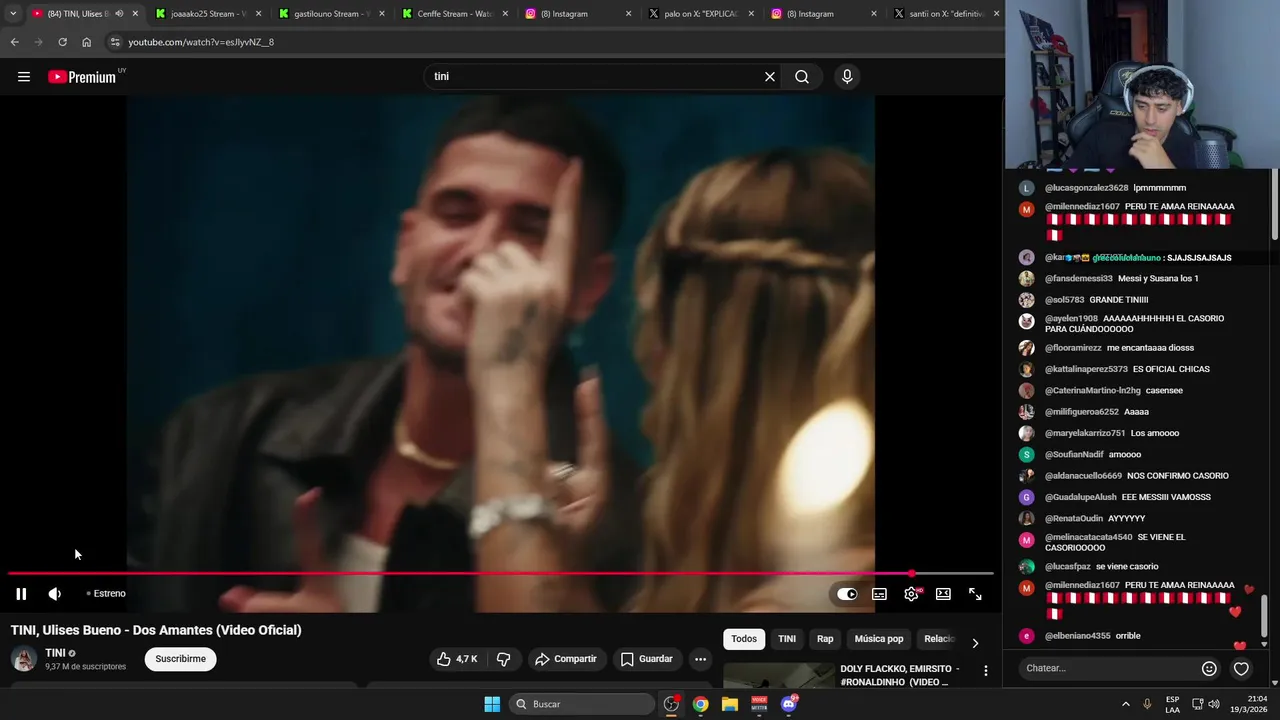The width and height of the screenshot is (1280, 720).
Task: Show more filter chips with arrow
Action: pos(975,643)
